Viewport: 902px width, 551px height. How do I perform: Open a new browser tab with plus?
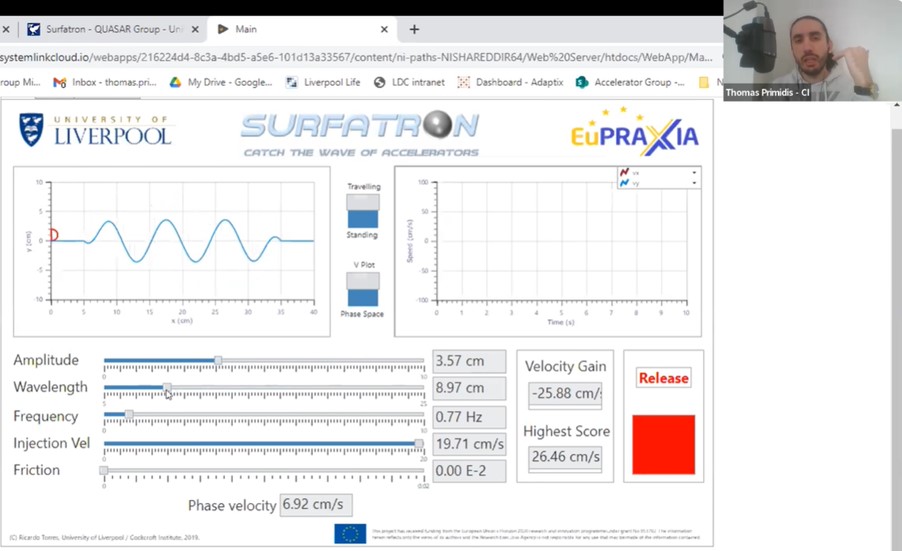point(414,29)
